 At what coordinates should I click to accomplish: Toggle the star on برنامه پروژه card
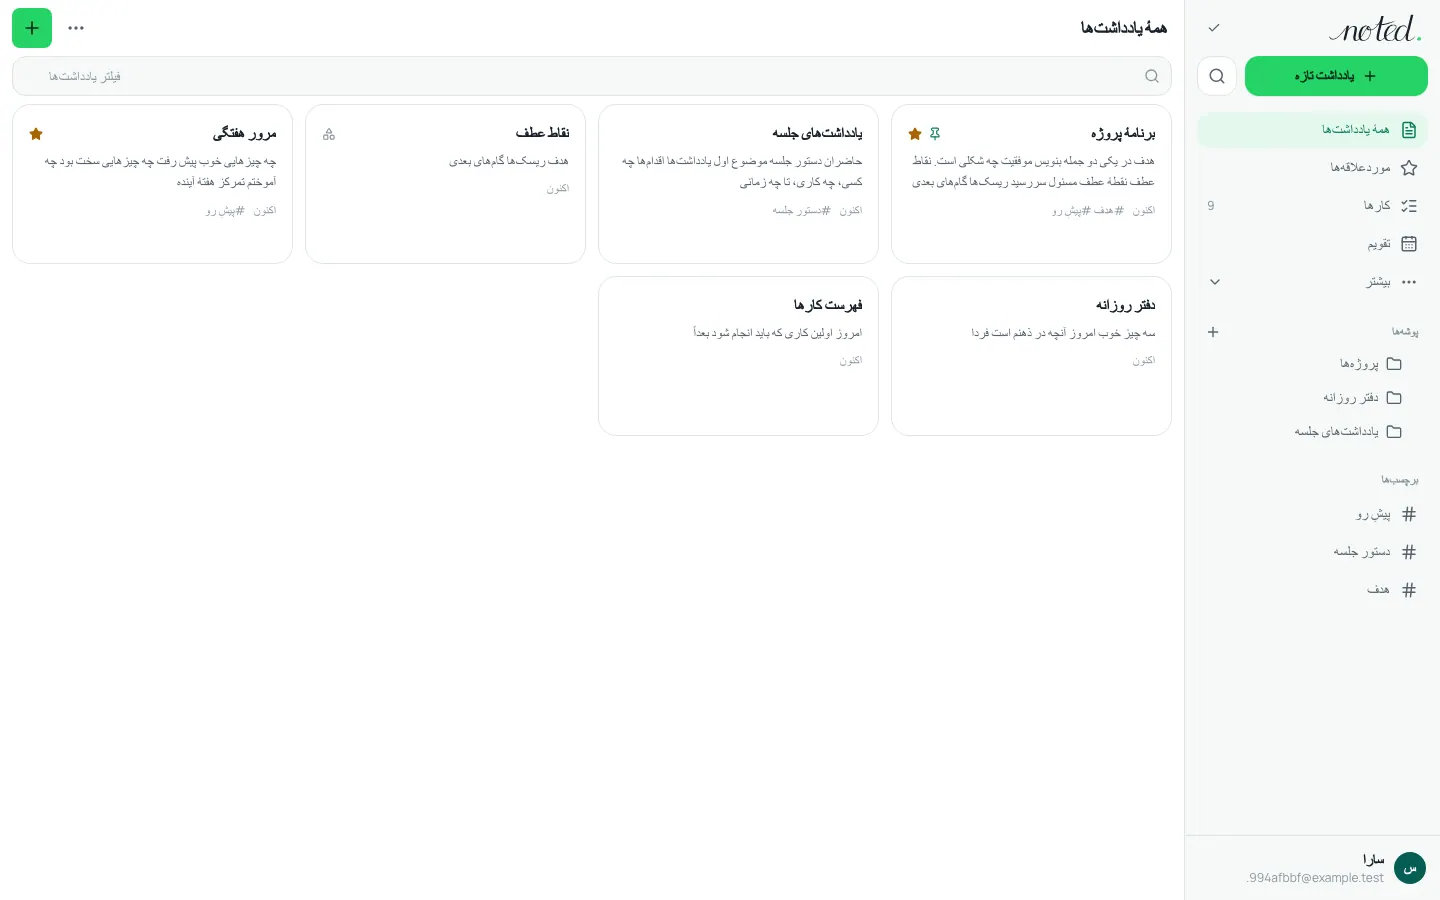[915, 133]
